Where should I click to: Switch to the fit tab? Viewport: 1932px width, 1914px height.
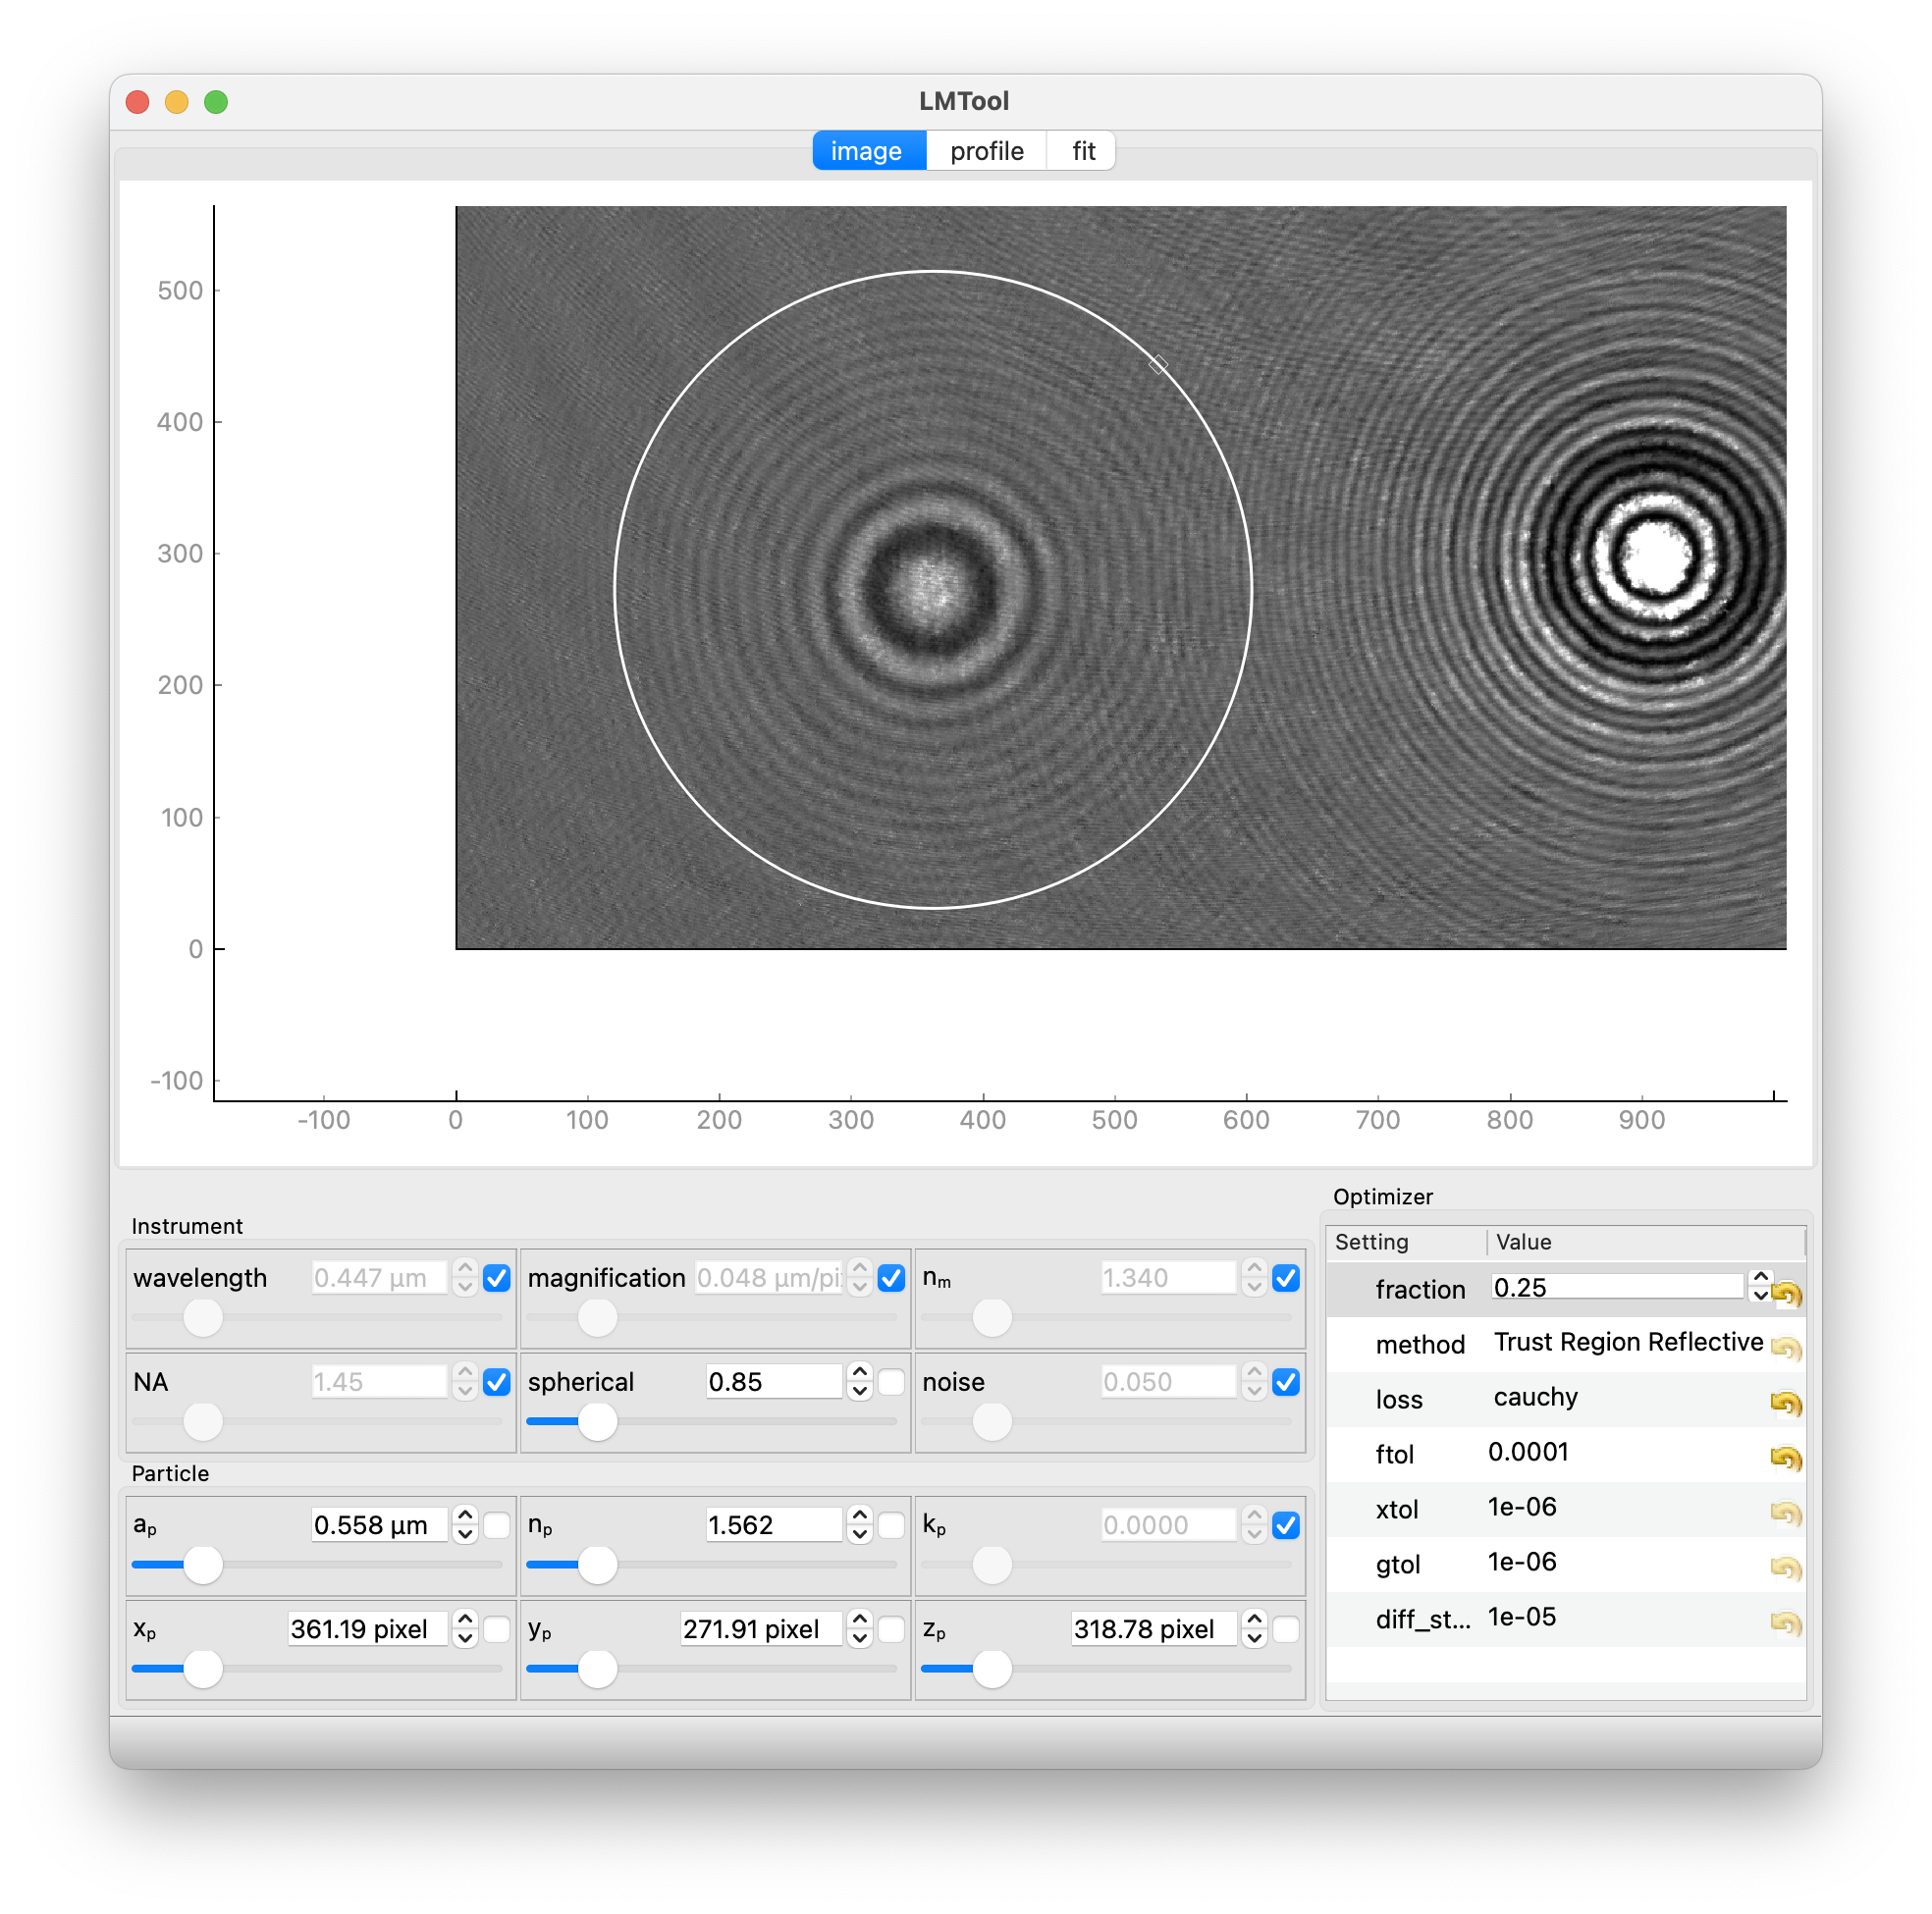point(1083,151)
